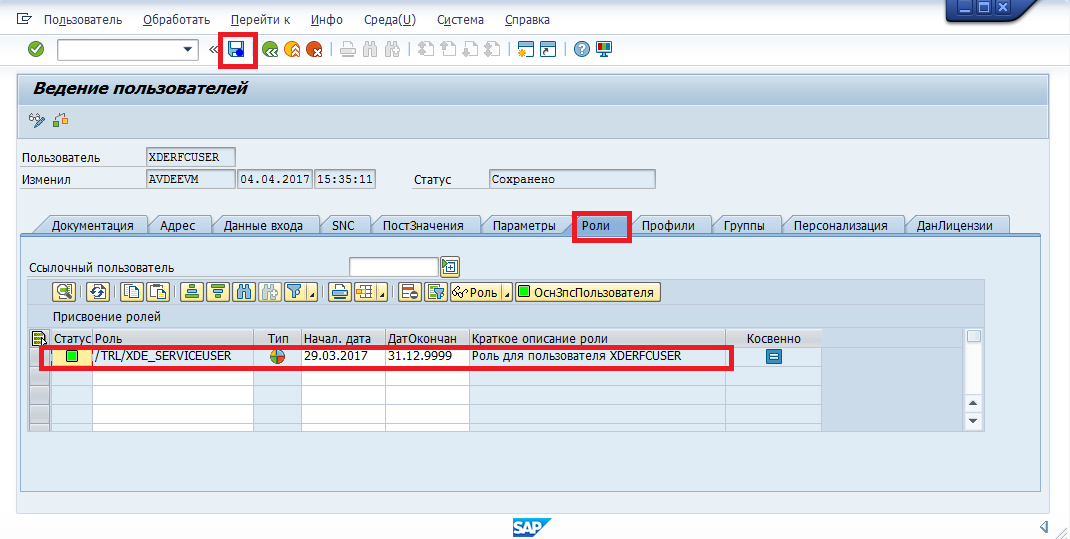The width and height of the screenshot is (1070, 539).
Task: Click the Тип pie-chart icon of role
Action: click(x=277, y=357)
